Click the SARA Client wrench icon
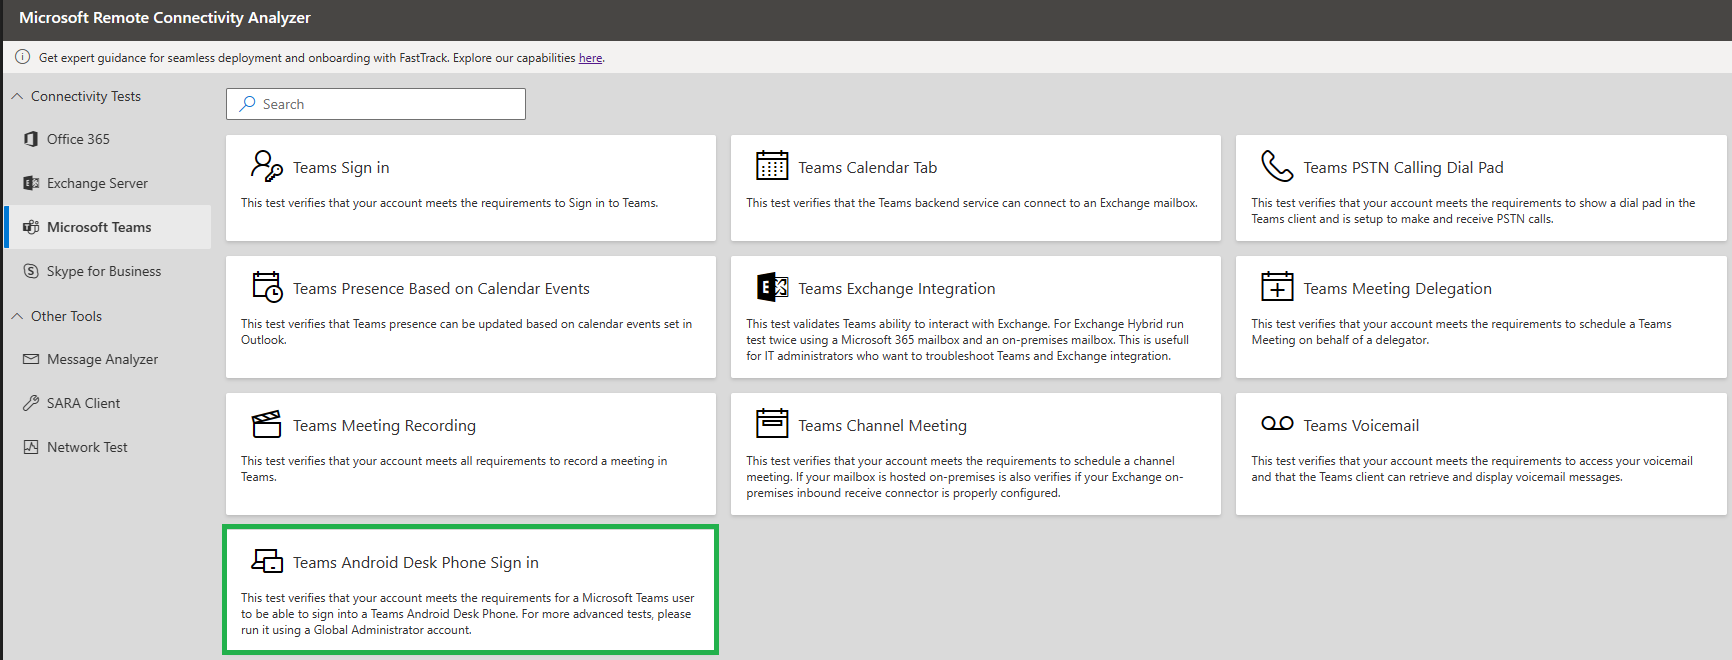The image size is (1732, 660). point(31,403)
